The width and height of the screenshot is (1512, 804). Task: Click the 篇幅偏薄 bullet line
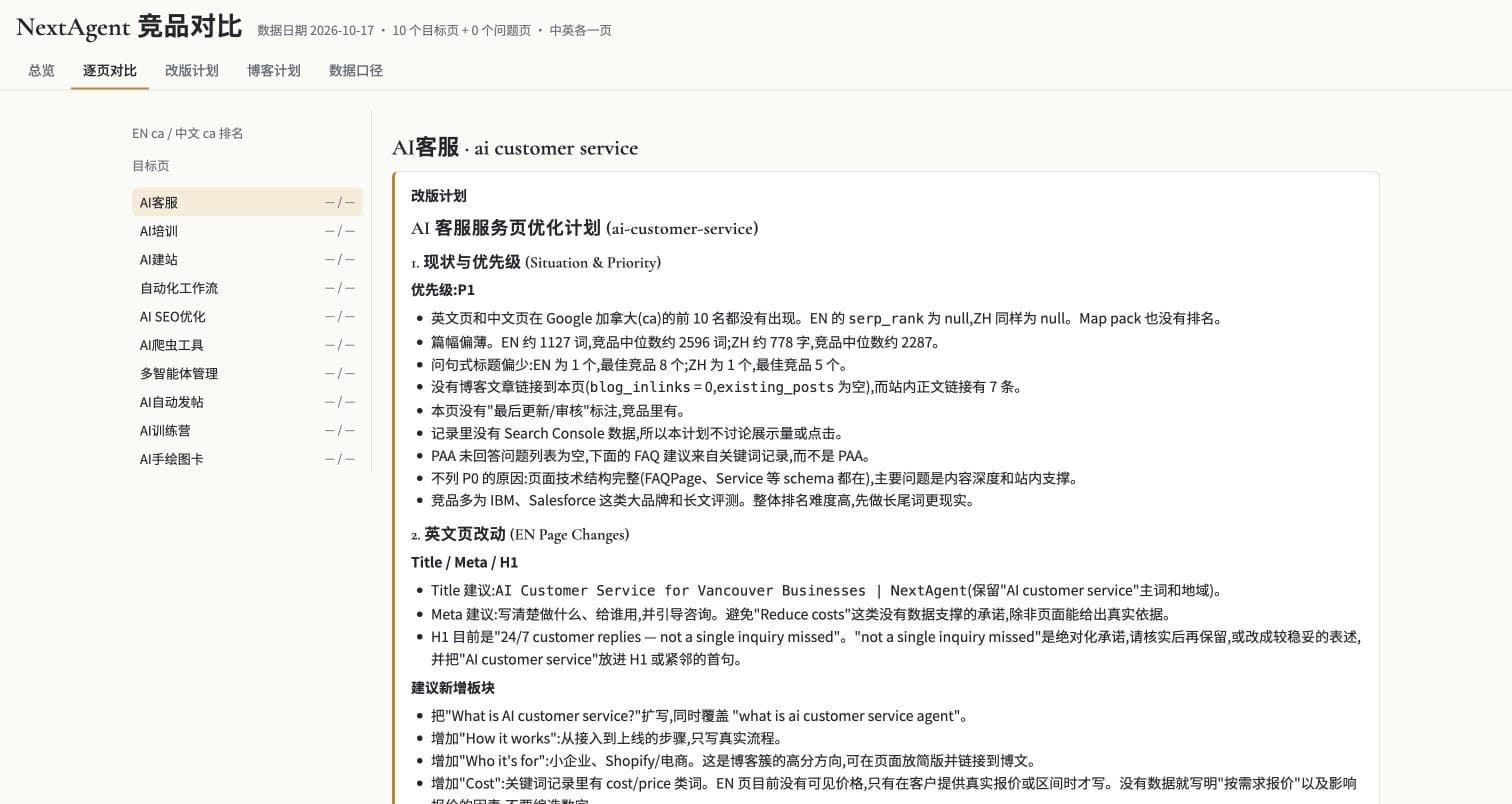(686, 342)
